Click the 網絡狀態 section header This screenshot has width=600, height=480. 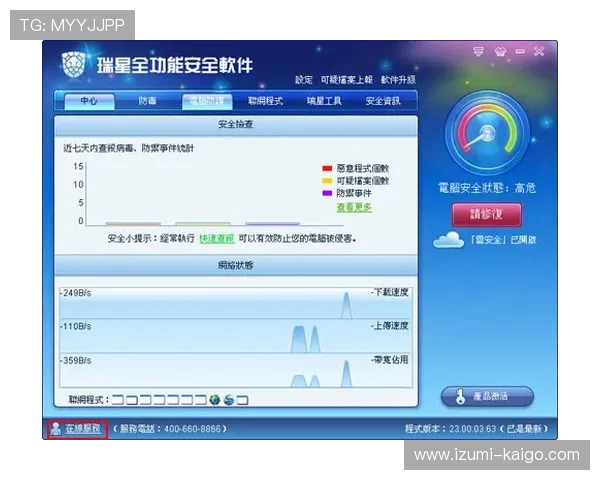236,265
